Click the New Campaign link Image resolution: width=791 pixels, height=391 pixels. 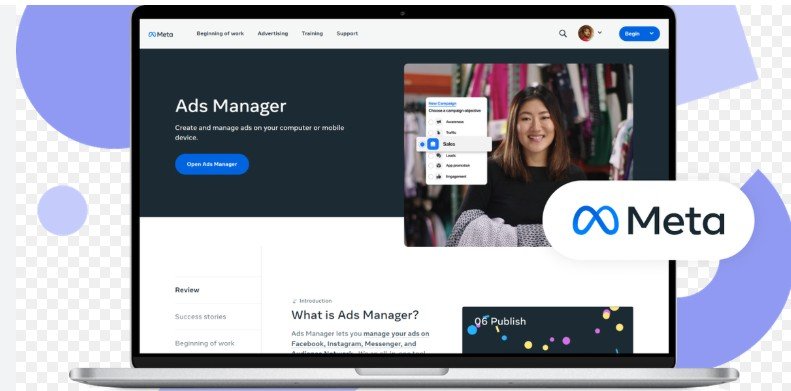coord(442,103)
